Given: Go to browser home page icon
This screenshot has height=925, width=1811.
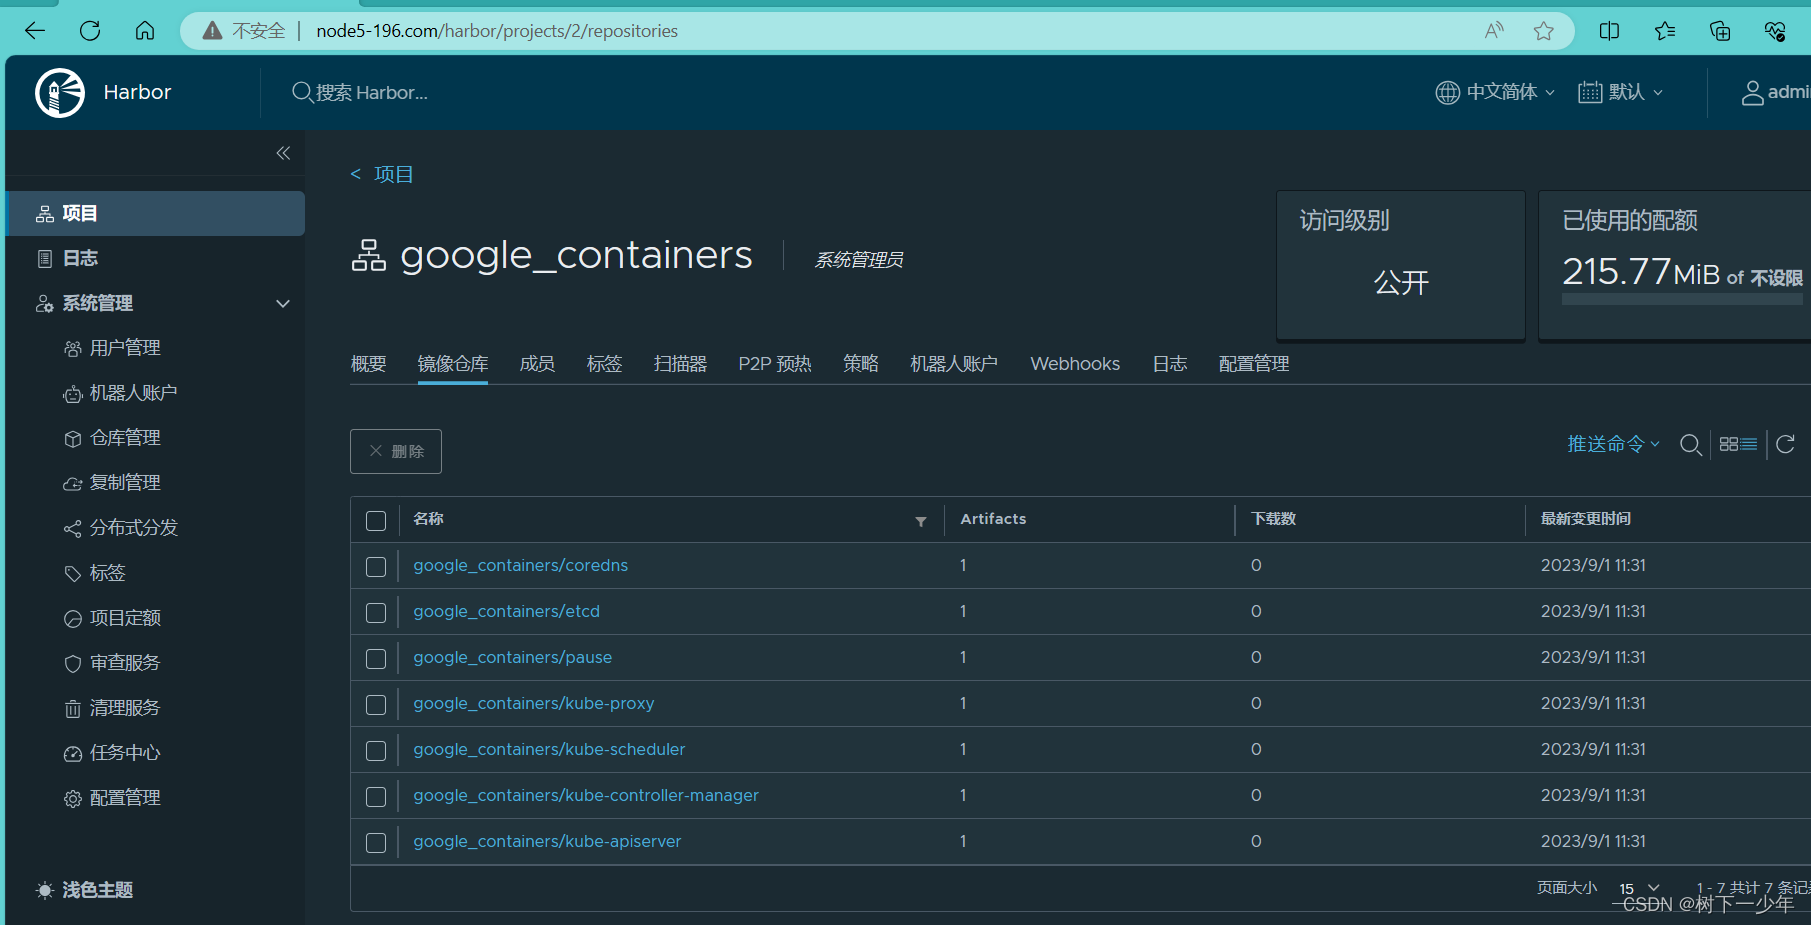Looking at the screenshot, I should point(145,31).
